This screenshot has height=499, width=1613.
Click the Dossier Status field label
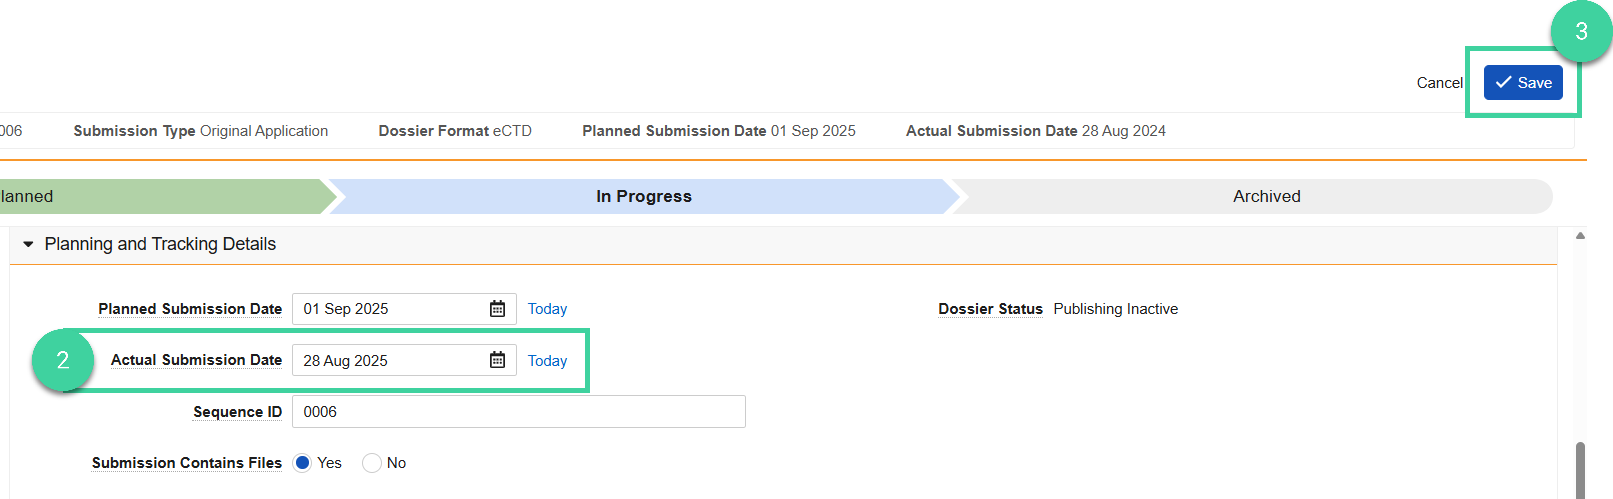990,309
